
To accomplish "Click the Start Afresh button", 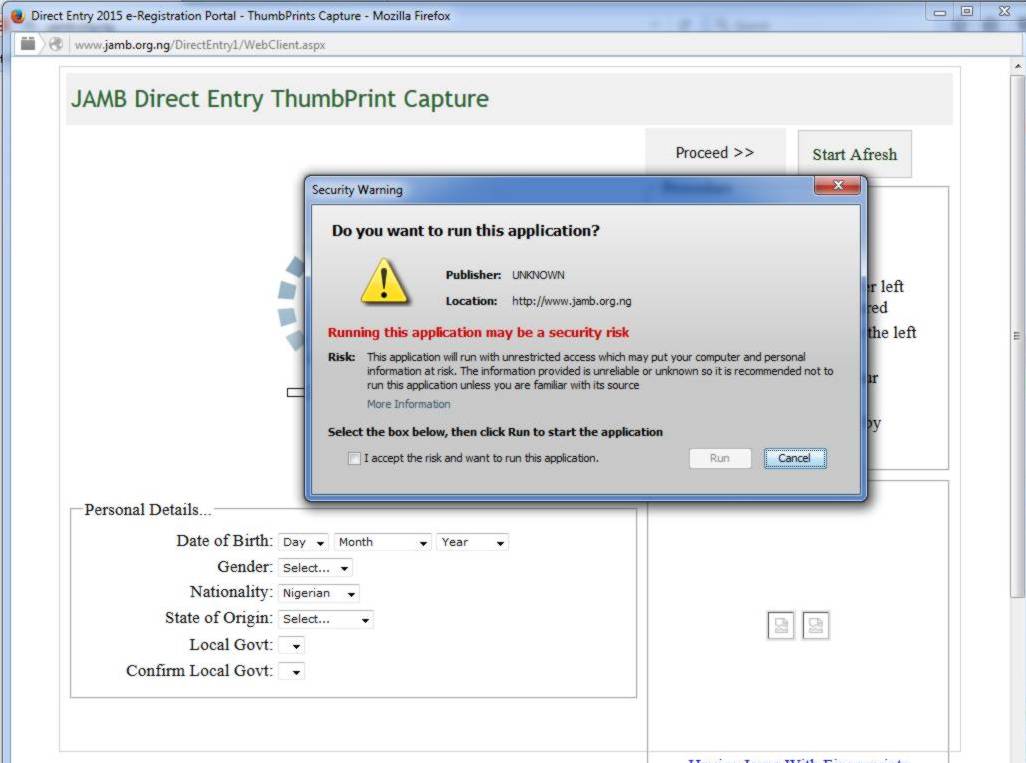I will [x=855, y=155].
